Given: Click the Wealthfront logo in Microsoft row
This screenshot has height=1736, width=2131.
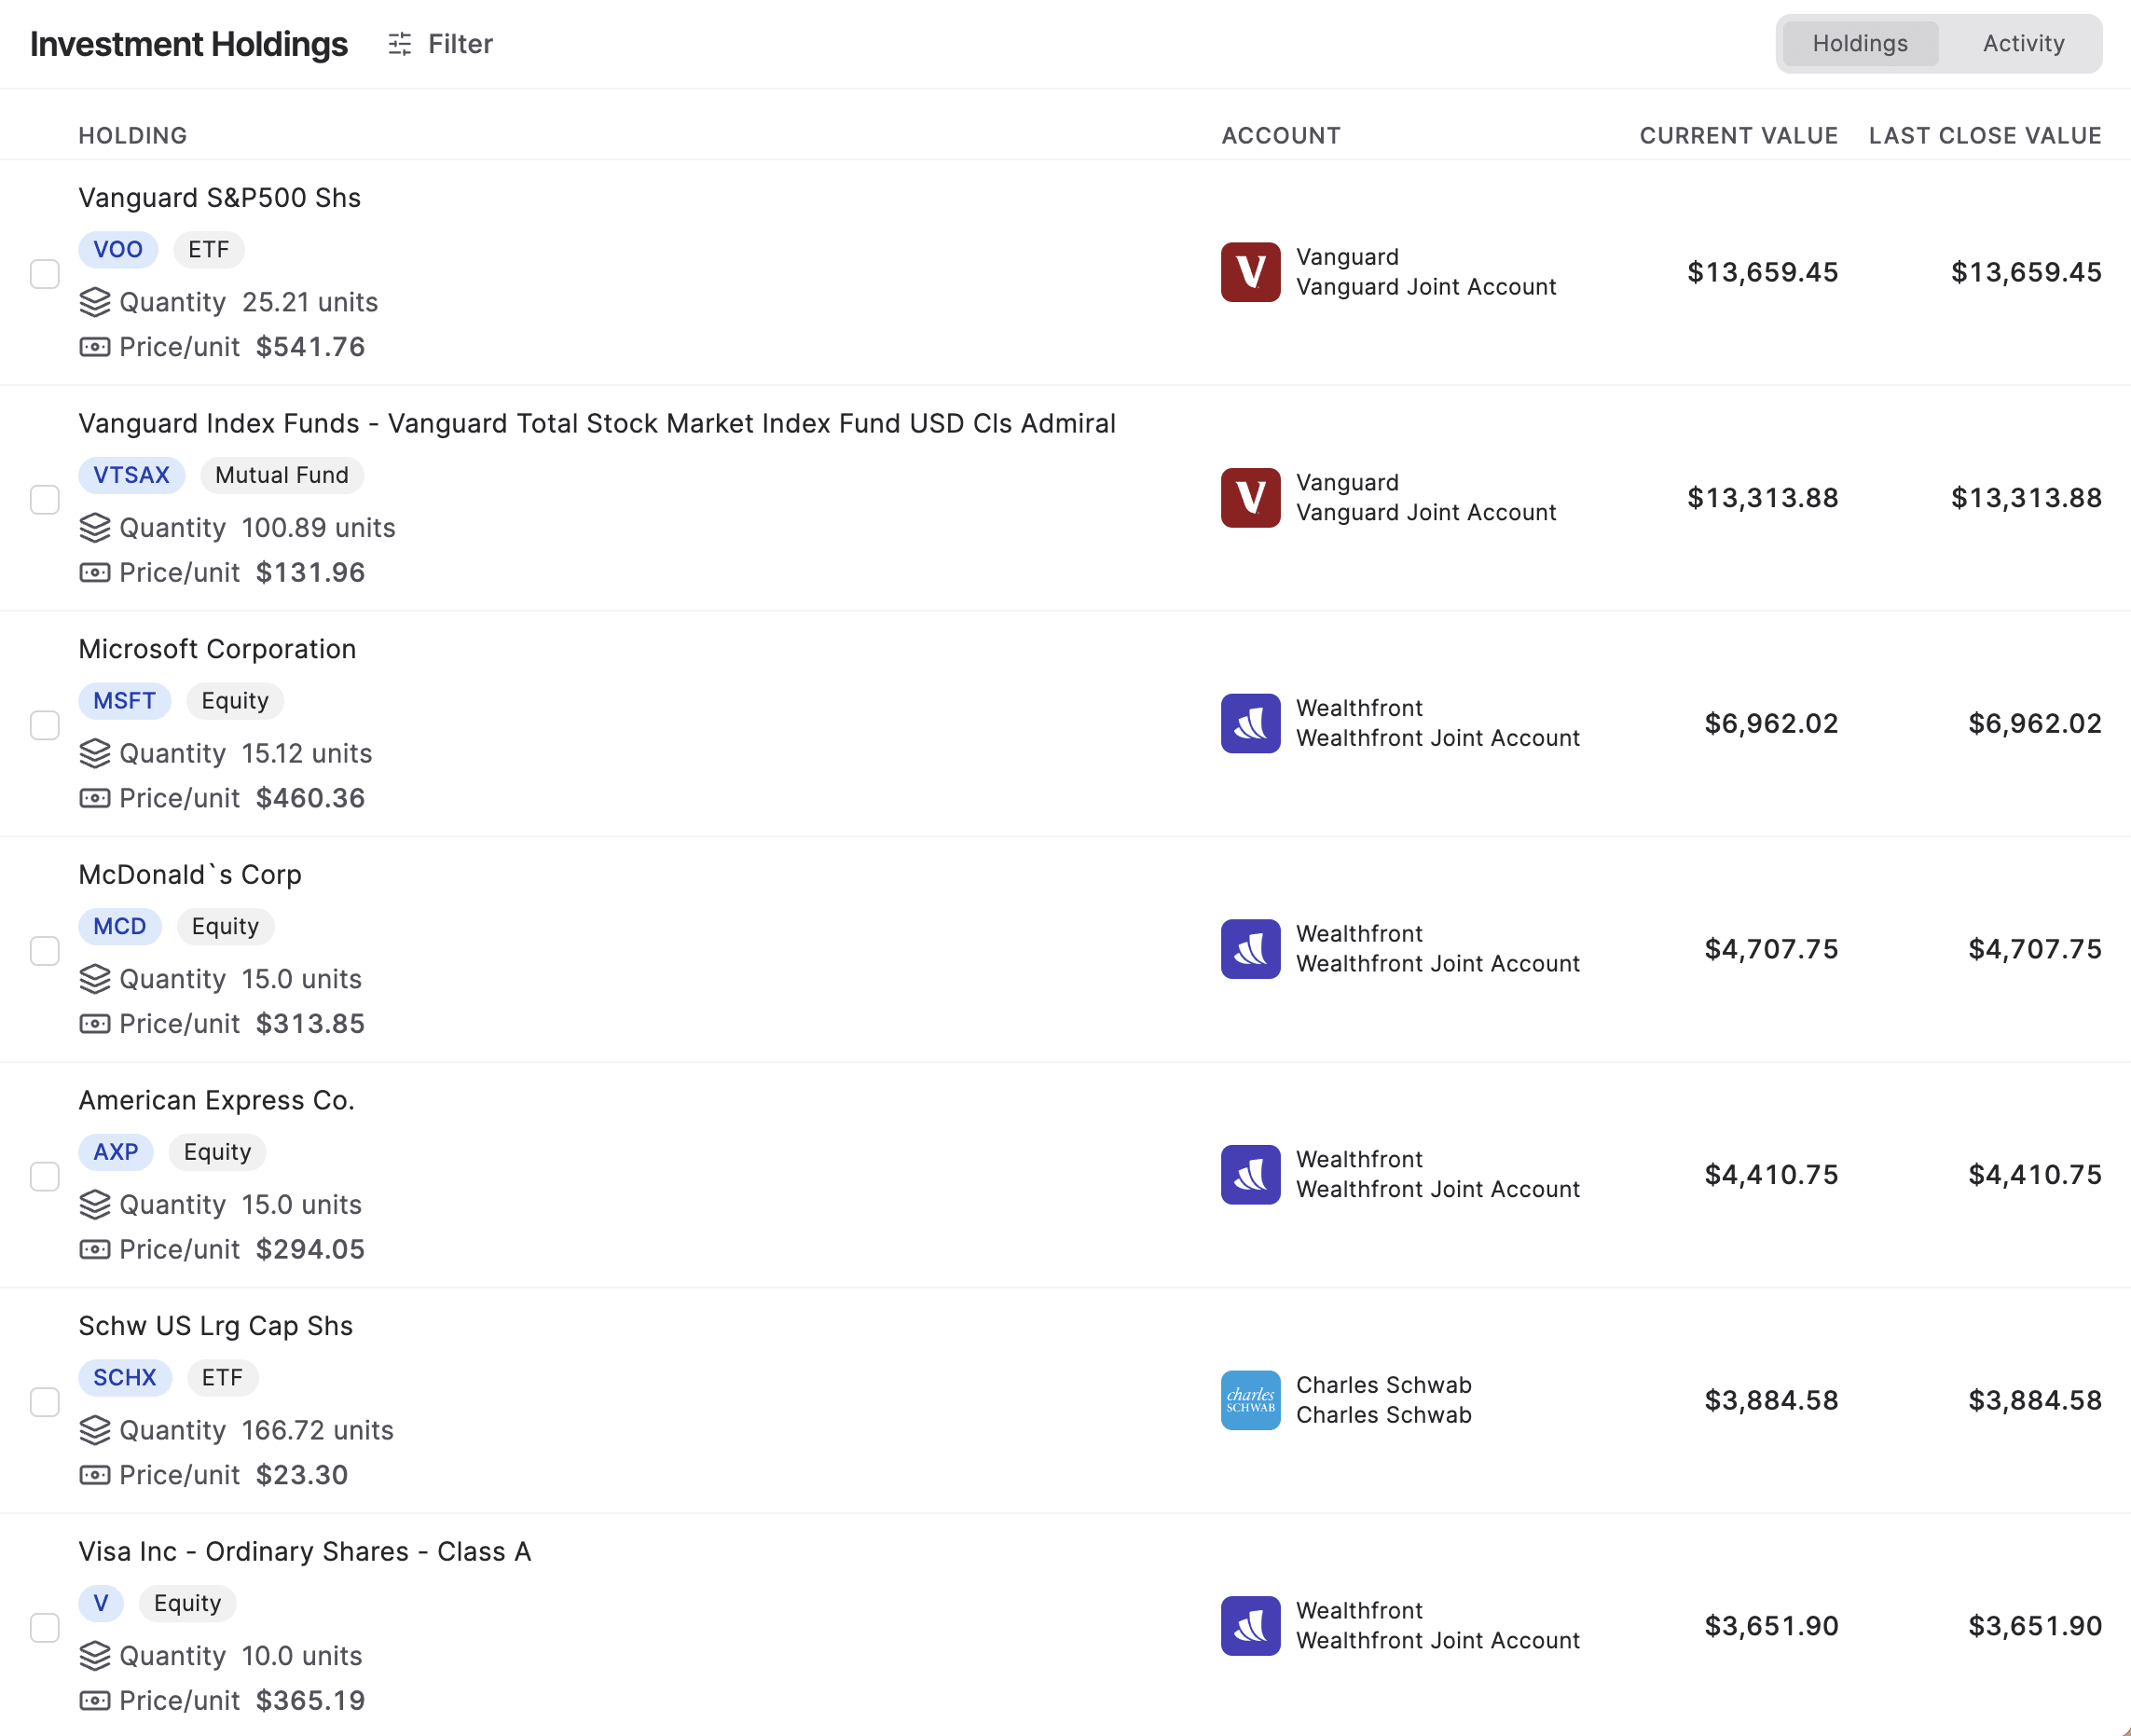Looking at the screenshot, I should coord(1250,723).
